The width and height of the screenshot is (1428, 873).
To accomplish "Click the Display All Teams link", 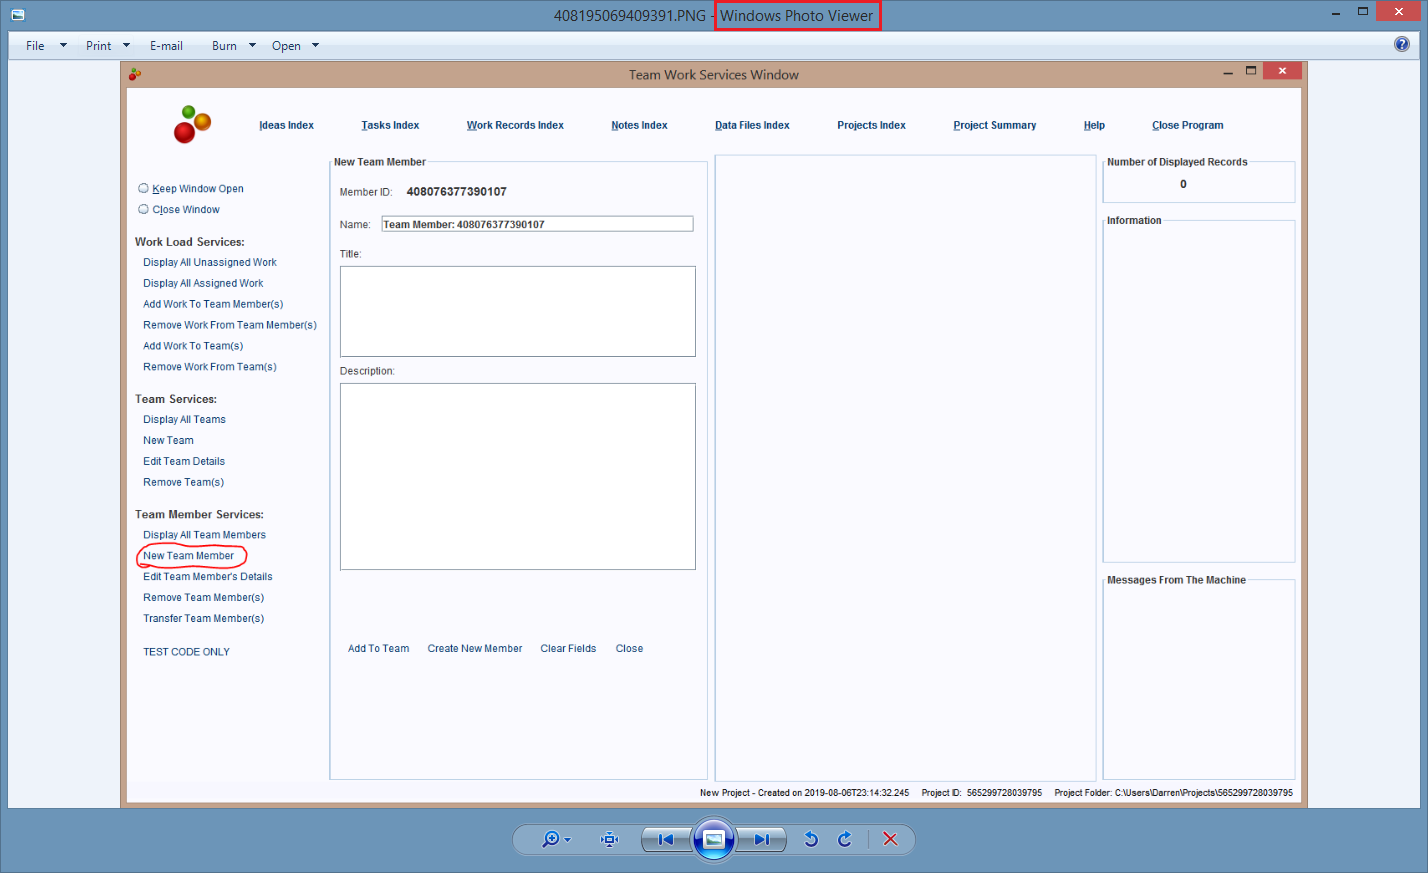I will [x=184, y=420].
